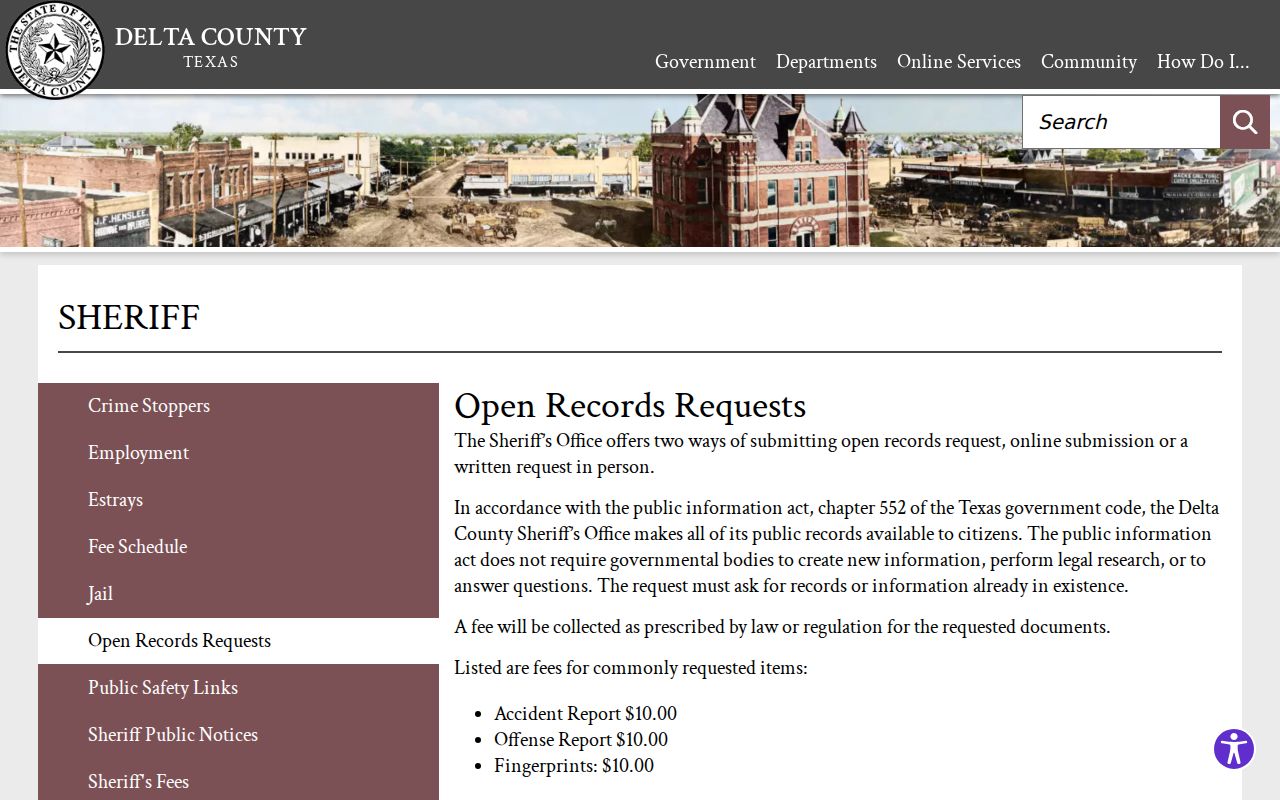This screenshot has width=1280, height=800.
Task: Click the Delta County seal logo
Action: pos(54,49)
